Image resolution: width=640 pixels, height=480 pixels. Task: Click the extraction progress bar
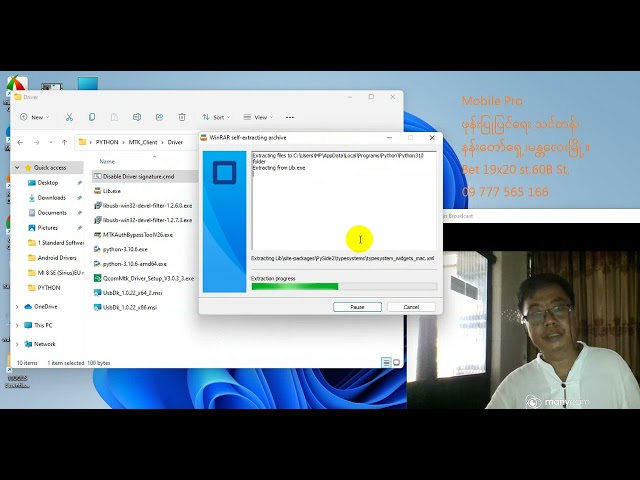pos(344,287)
